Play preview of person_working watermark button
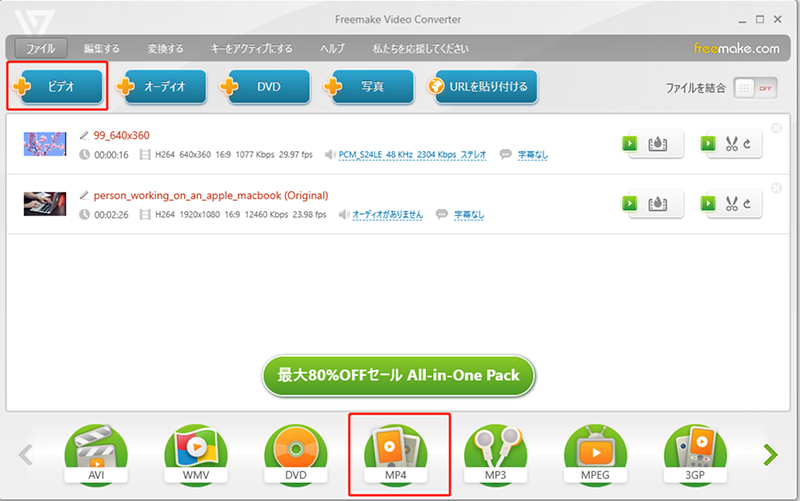This screenshot has width=800, height=501. tap(630, 204)
